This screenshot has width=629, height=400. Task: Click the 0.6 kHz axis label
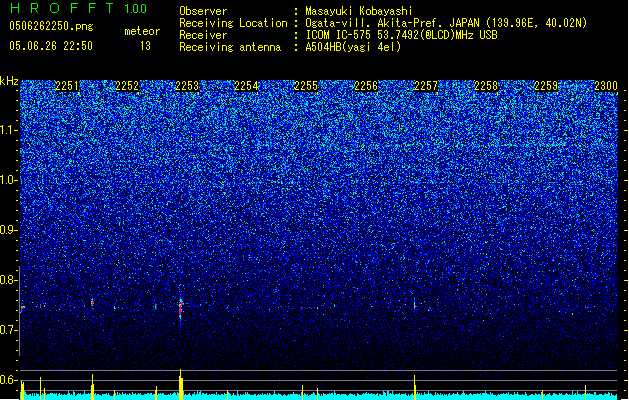(9, 380)
